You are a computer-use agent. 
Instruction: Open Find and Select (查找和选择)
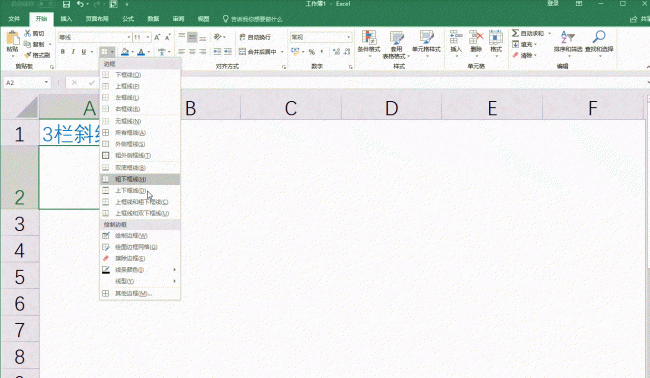tap(599, 43)
